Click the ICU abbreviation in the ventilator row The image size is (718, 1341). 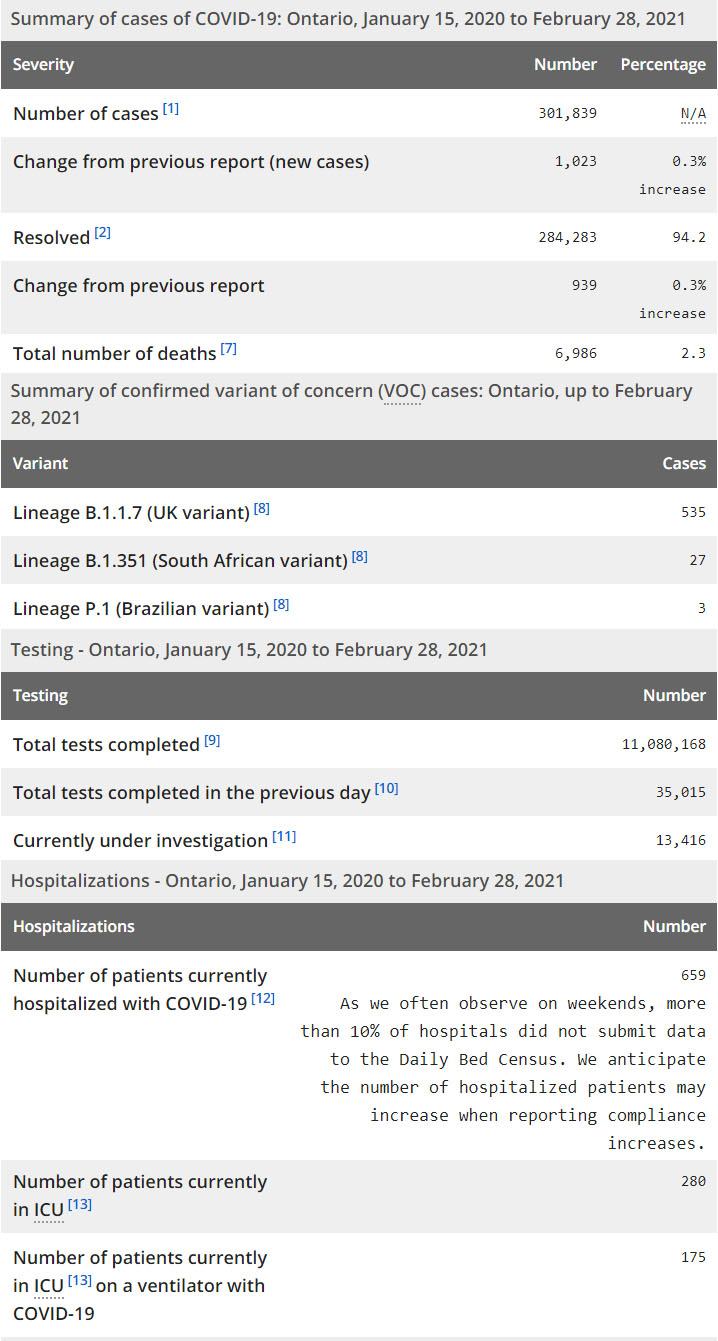pos(49,1285)
